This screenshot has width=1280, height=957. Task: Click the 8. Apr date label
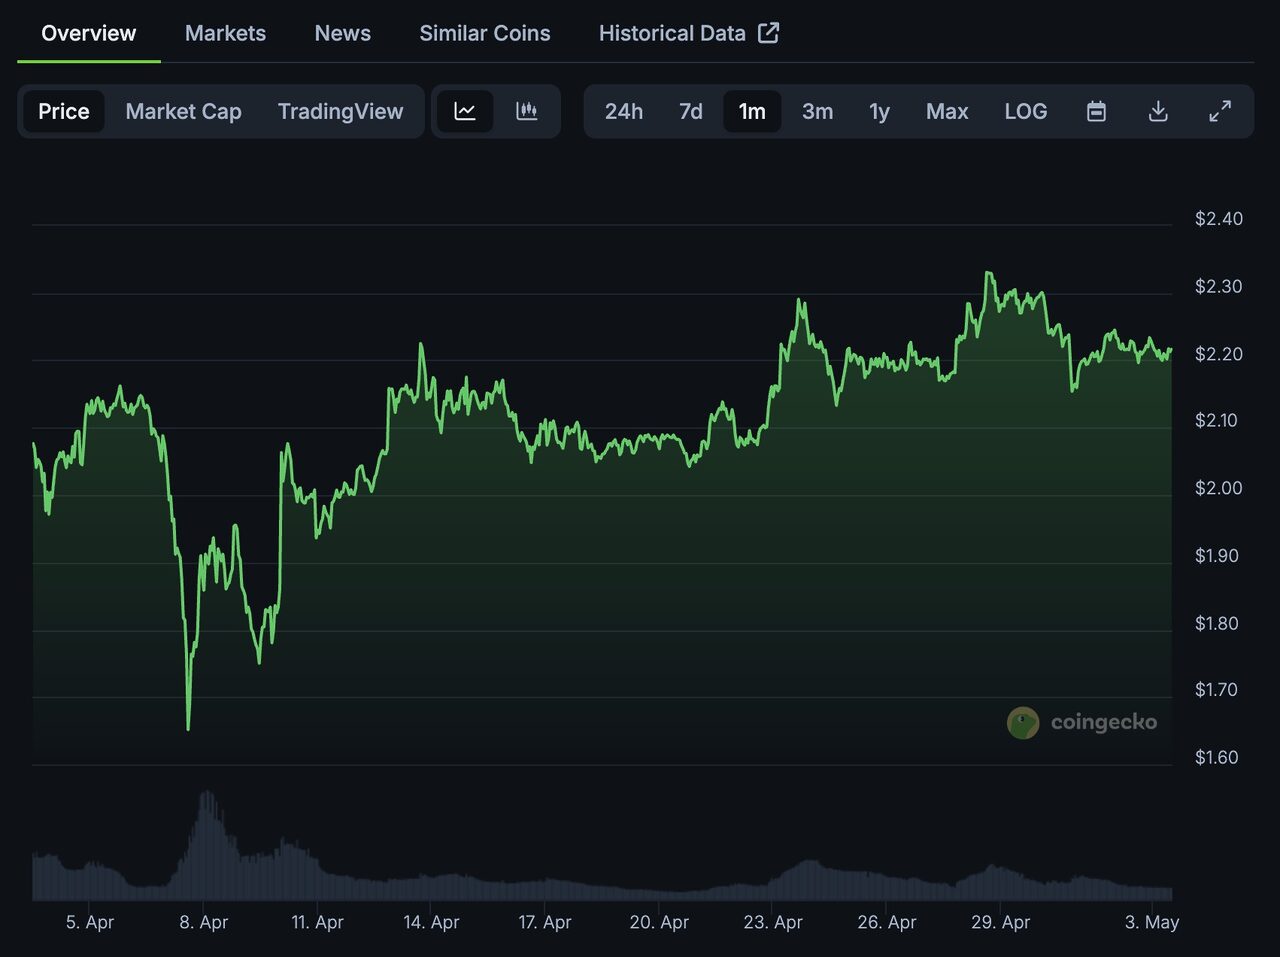coord(204,922)
